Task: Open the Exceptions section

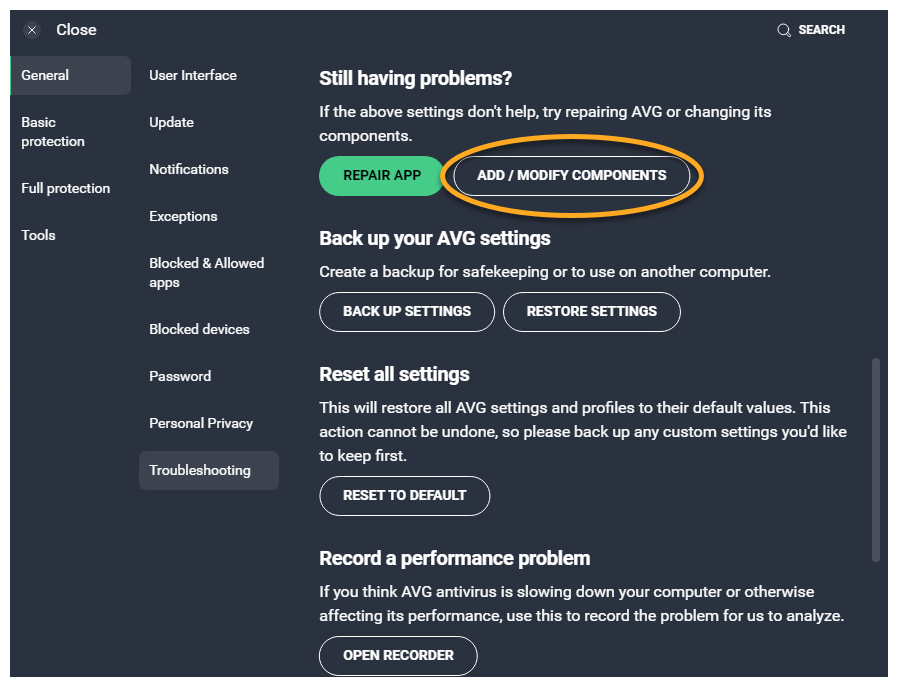Action: point(183,216)
